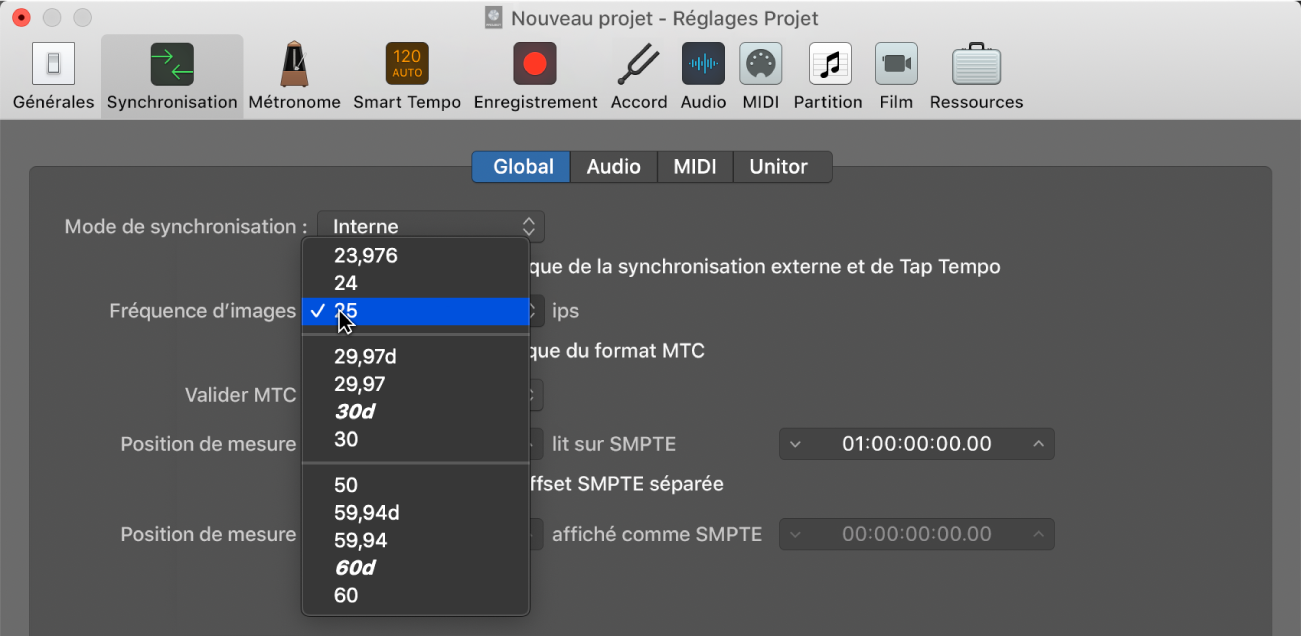Viewport: 1301px width, 636px height.
Task: Open the Partition settings pane
Action: pos(828,77)
